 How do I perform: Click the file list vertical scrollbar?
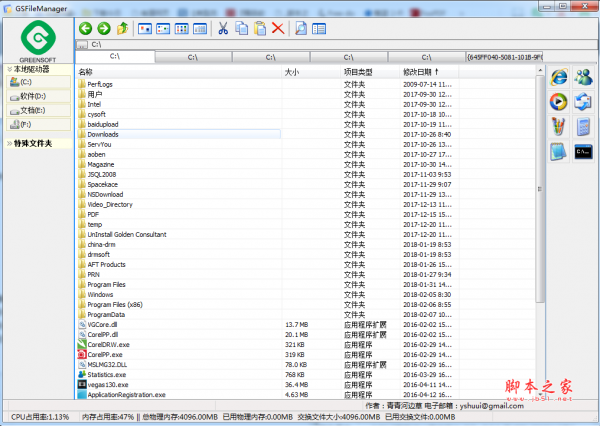pos(541,200)
